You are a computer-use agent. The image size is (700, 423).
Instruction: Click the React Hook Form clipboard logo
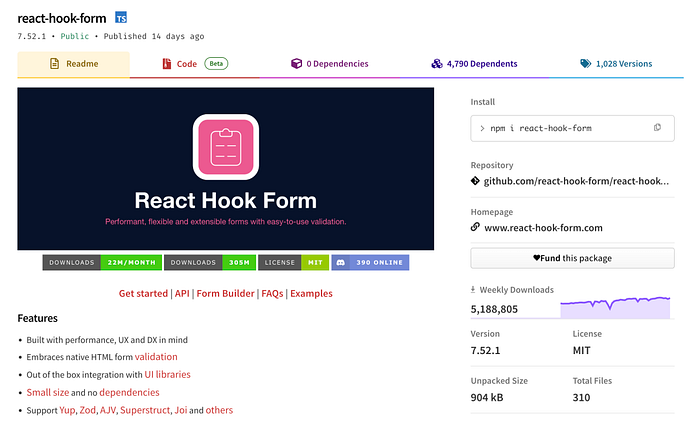(x=226, y=147)
